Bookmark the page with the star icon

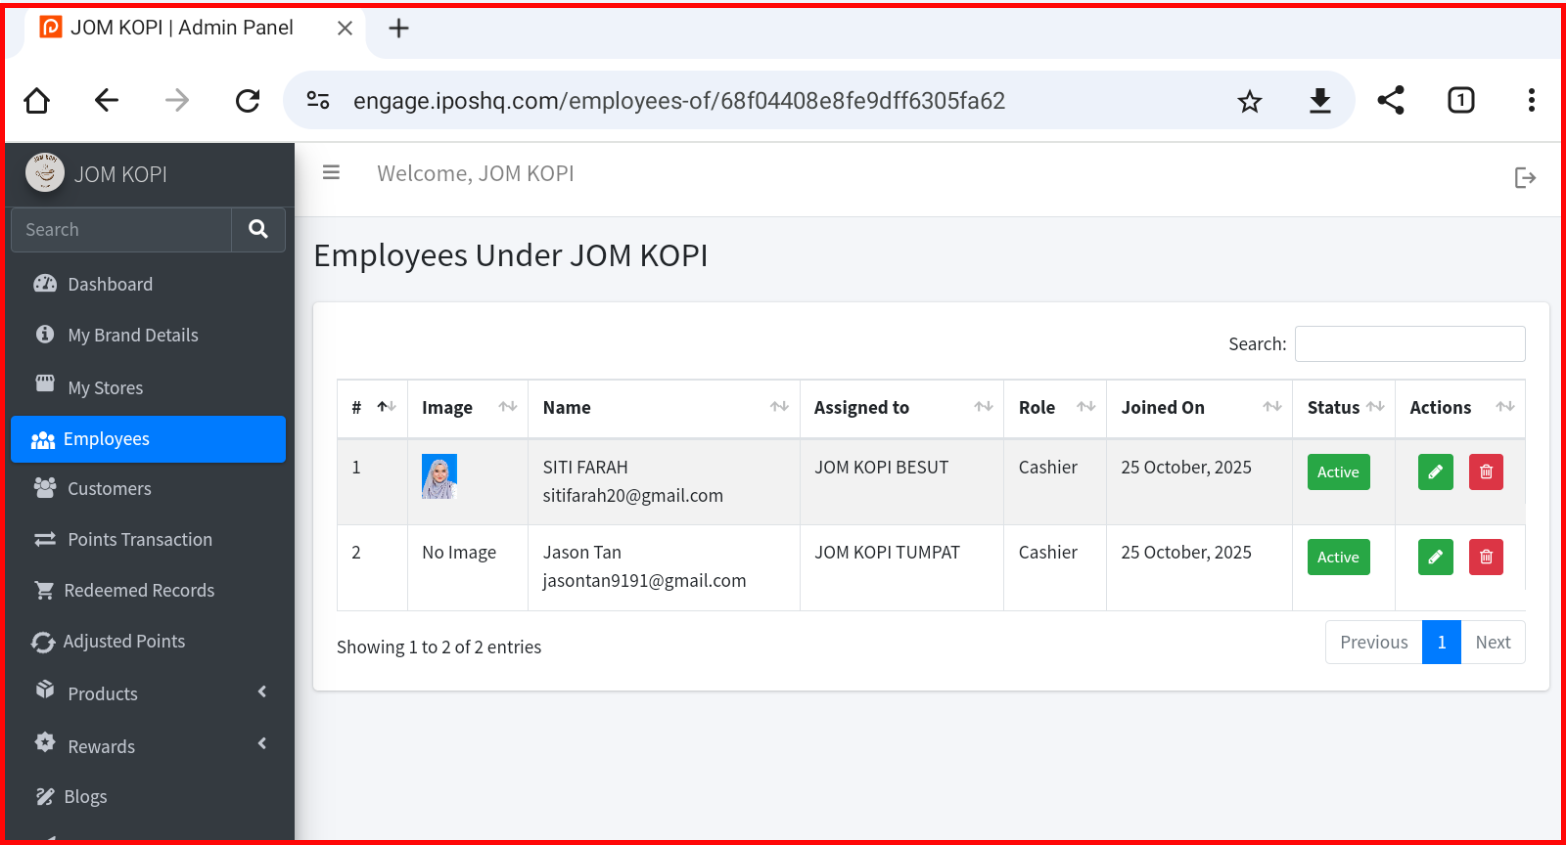tap(1249, 101)
